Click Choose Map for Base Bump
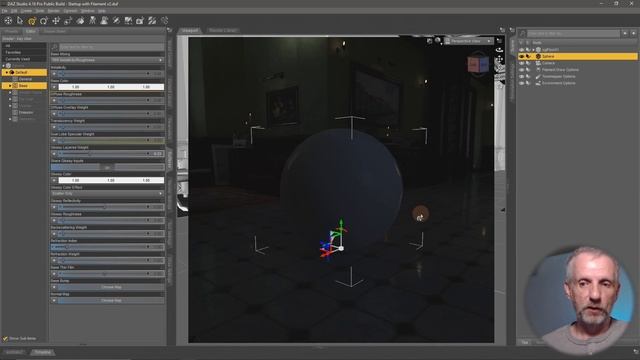This screenshot has width=640, height=360. 111,287
